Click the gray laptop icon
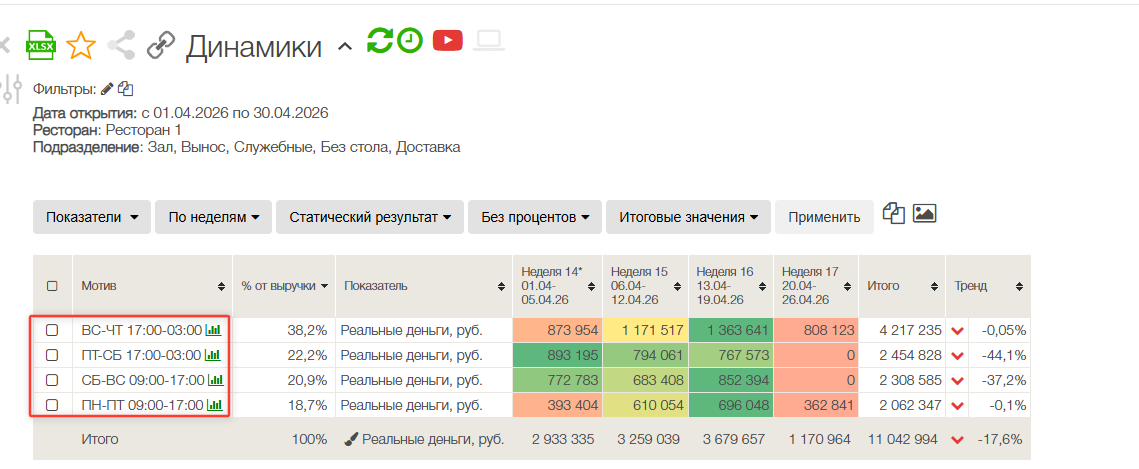The height and width of the screenshot is (469, 1139). [x=489, y=41]
